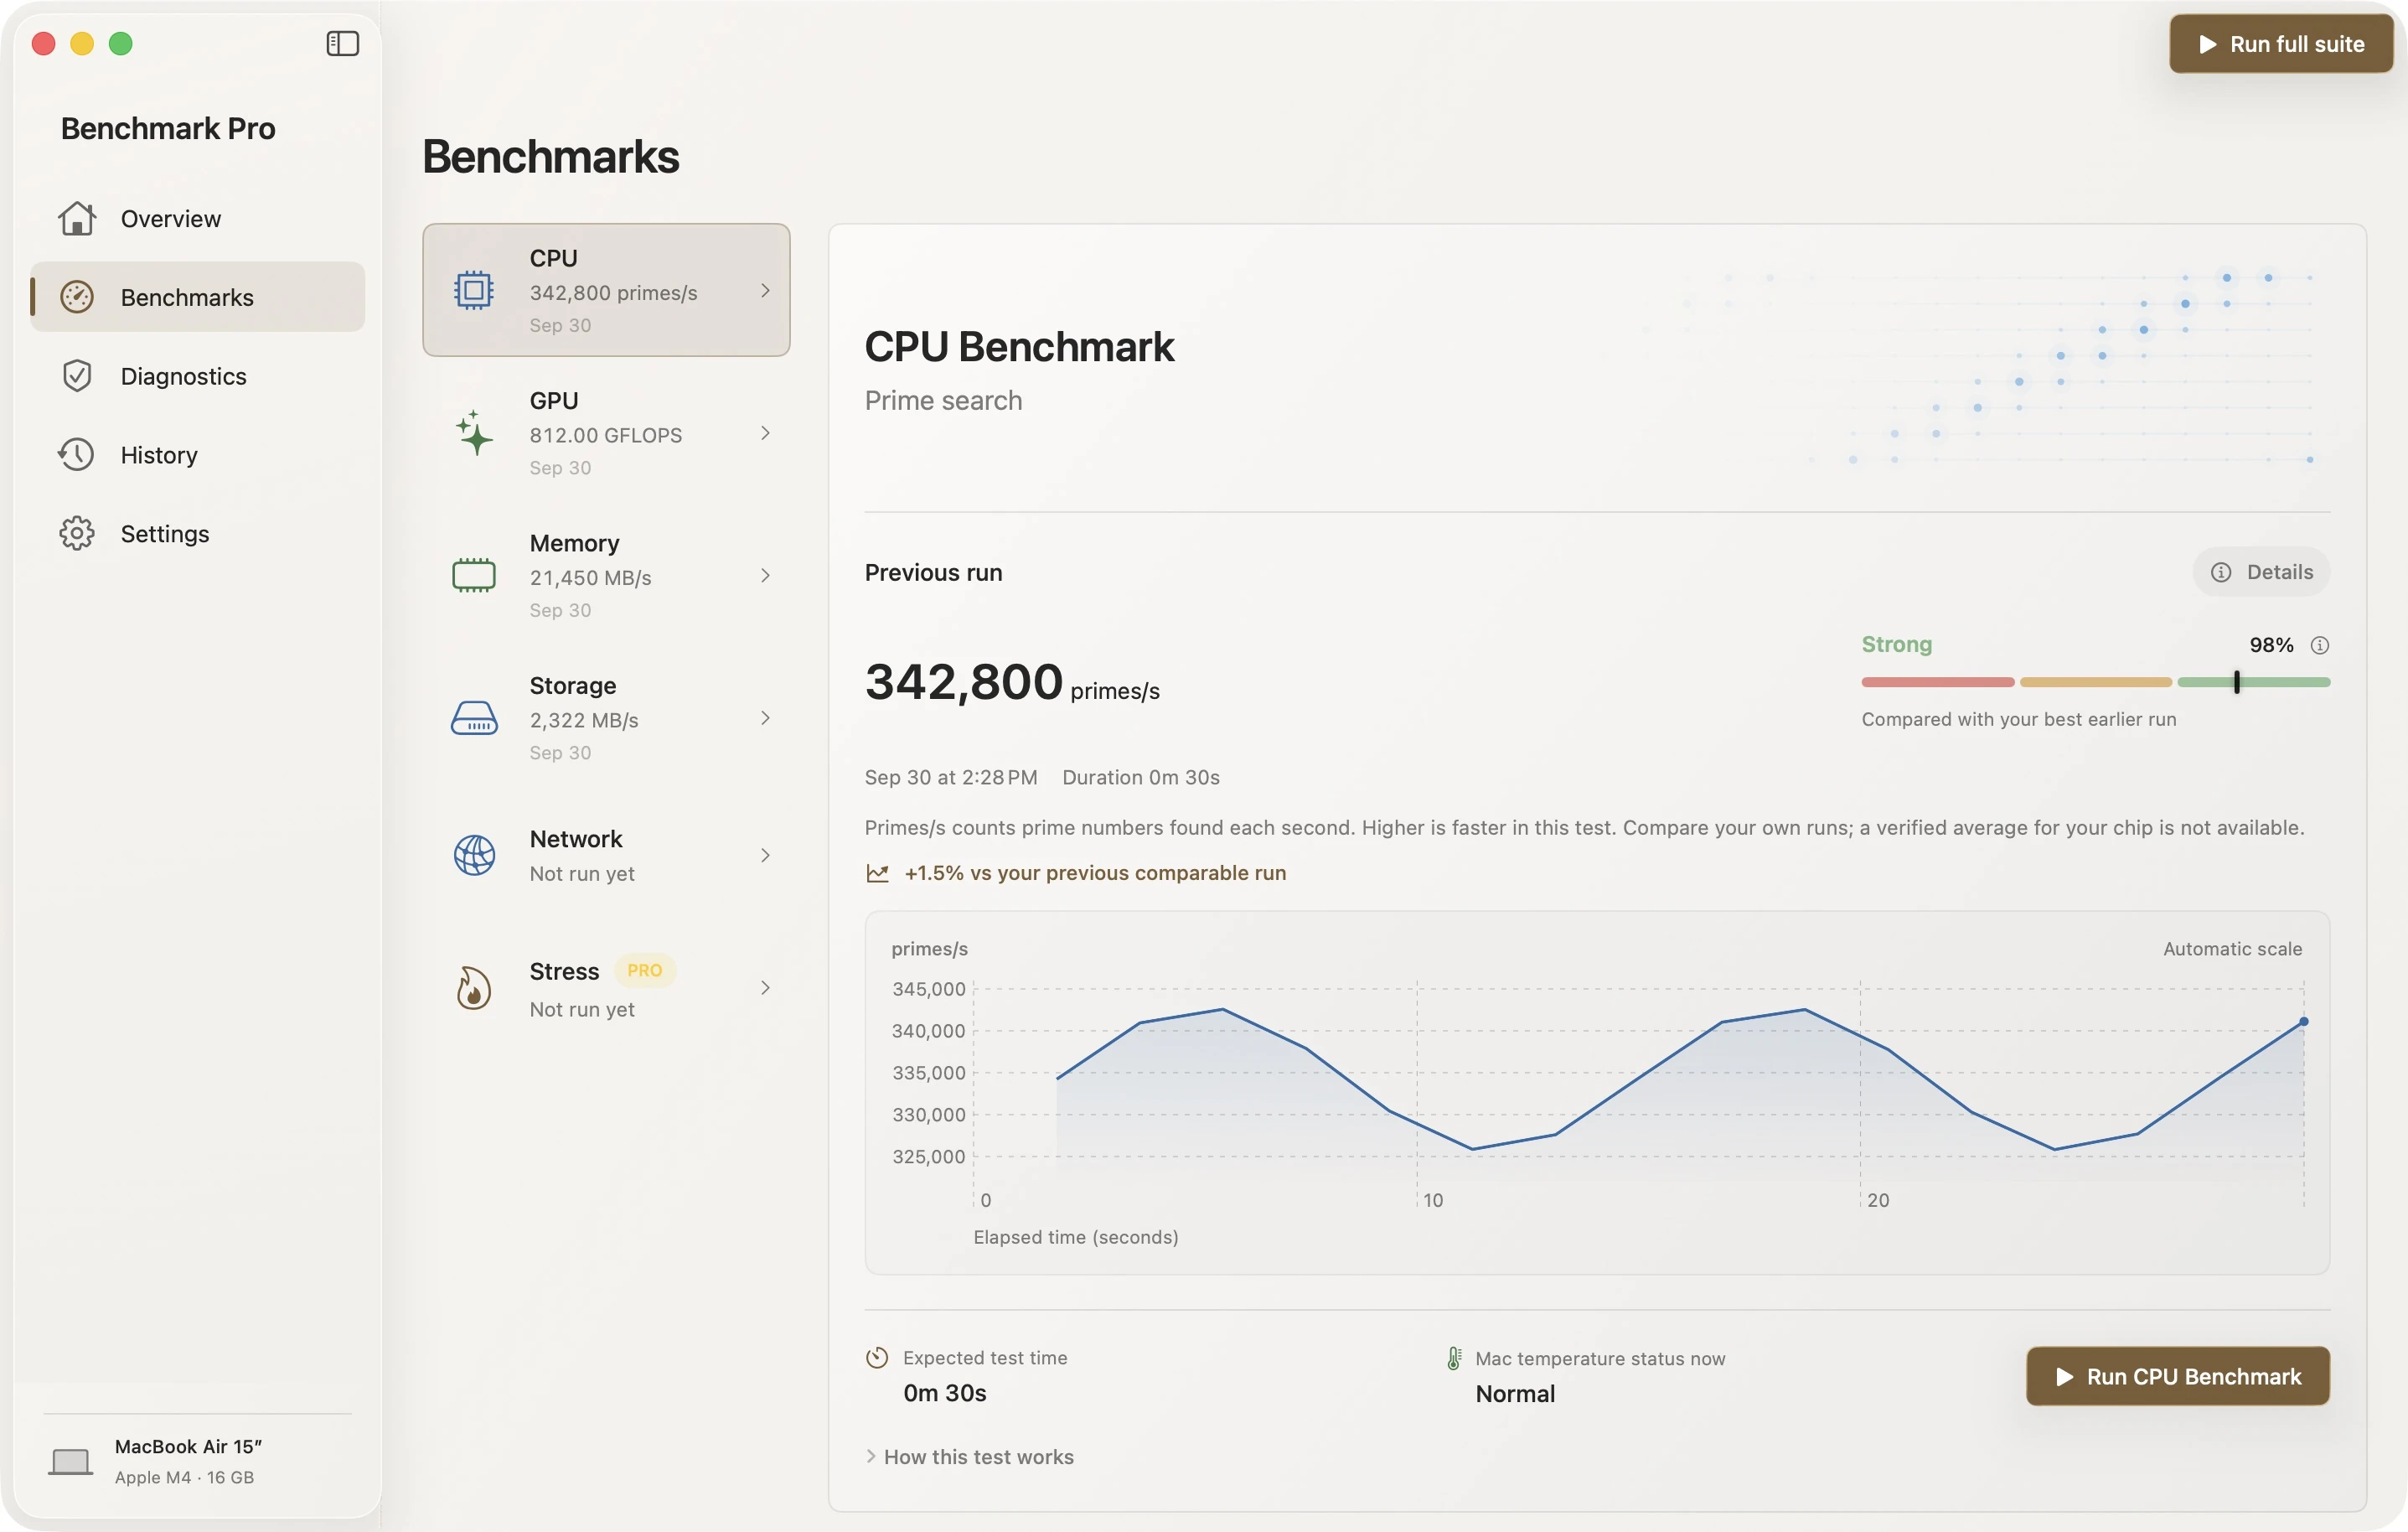2408x1532 pixels.
Task: Select Diagnostics in the sidebar
Action: pyautogui.click(x=198, y=376)
